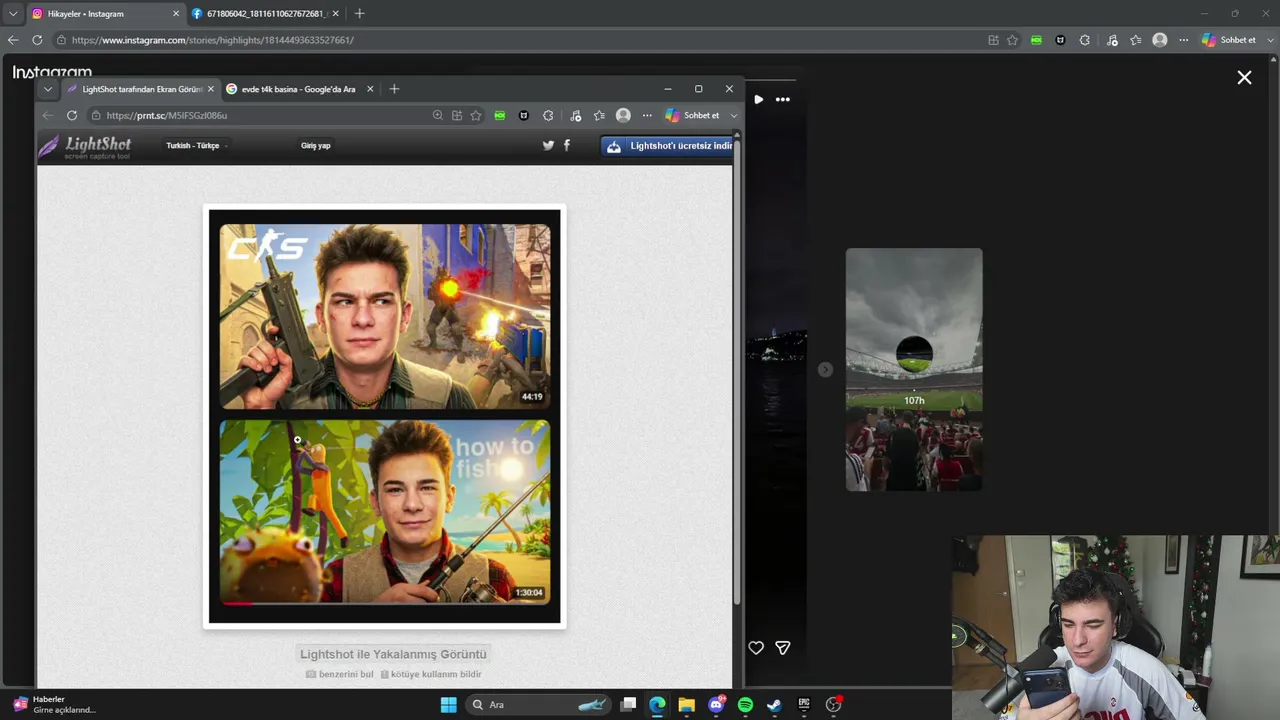Click the LightShot logo
The image size is (1280, 720).
85,147
